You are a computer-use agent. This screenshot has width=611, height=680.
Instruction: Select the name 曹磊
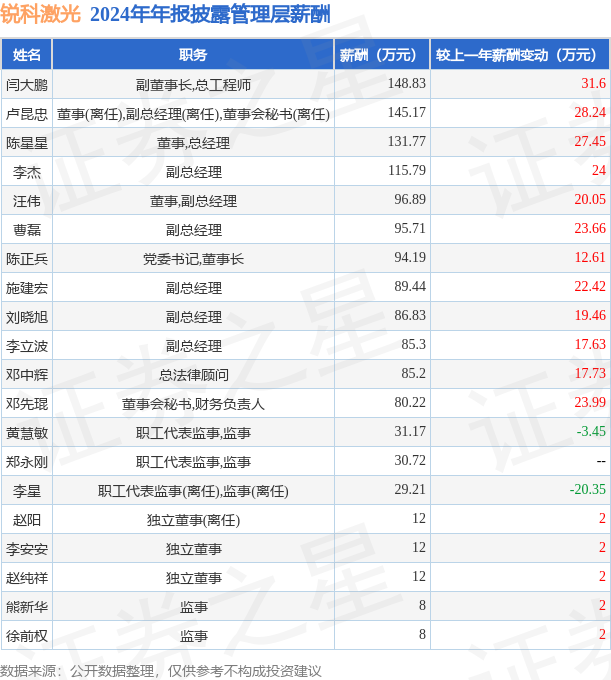pyautogui.click(x=26, y=230)
